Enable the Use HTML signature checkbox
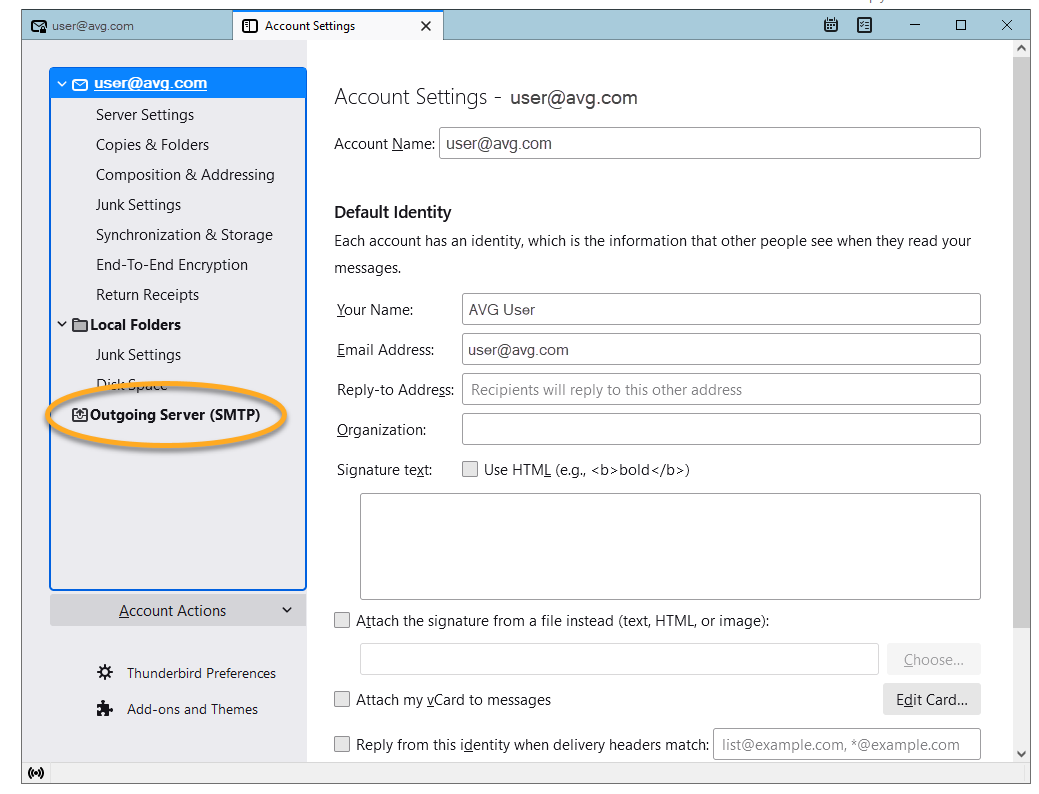Screen dimensions: 1039x794 tap(470, 469)
